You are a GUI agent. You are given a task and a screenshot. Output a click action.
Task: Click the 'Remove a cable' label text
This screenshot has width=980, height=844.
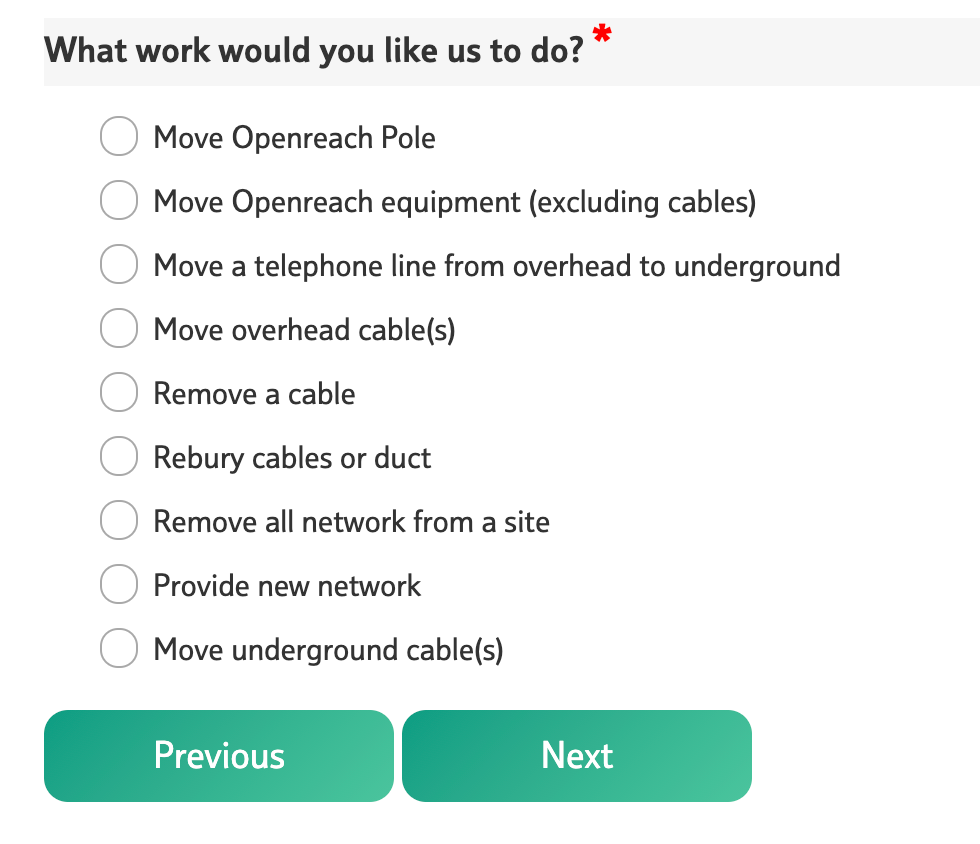tap(254, 394)
